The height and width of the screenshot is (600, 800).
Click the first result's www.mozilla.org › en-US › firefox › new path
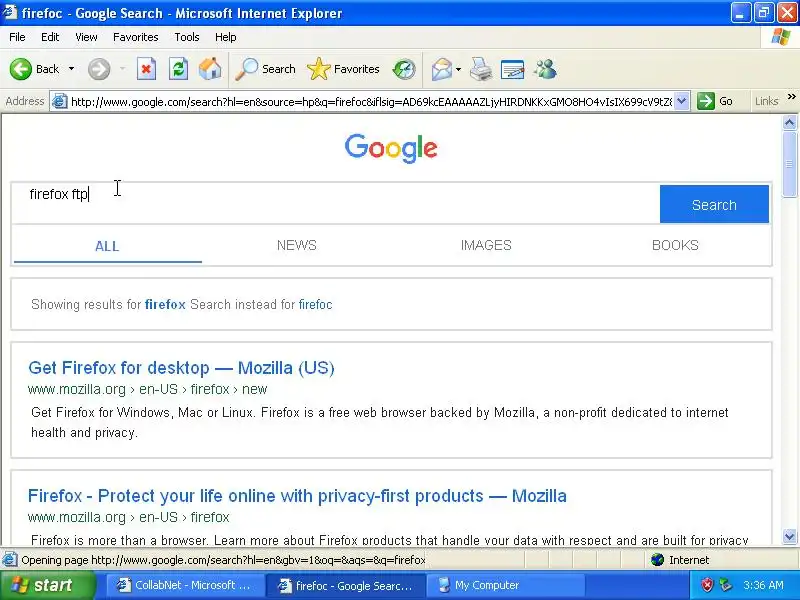[147, 389]
